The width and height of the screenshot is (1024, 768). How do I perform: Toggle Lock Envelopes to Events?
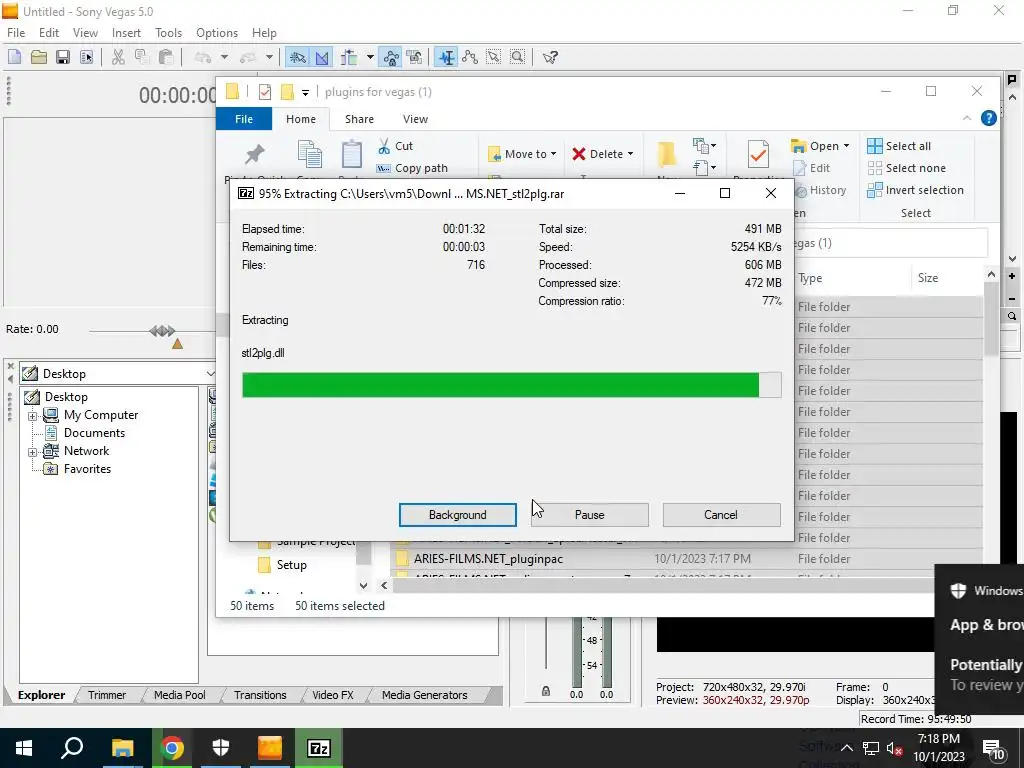click(x=391, y=57)
